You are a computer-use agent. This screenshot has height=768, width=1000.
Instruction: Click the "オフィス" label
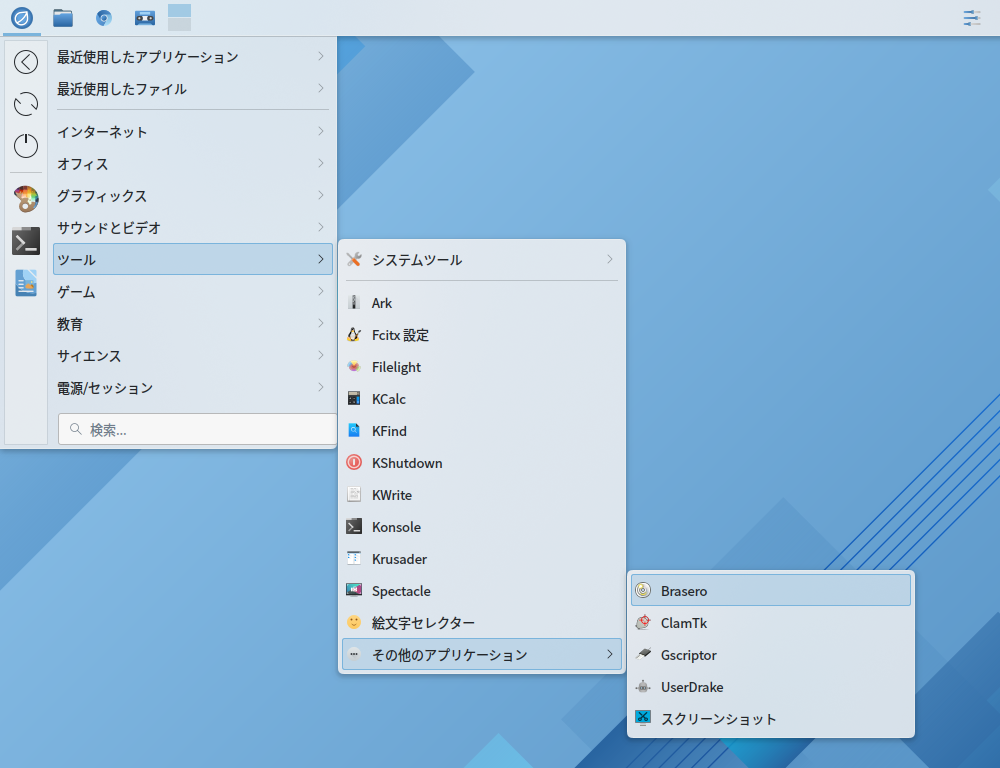83,164
